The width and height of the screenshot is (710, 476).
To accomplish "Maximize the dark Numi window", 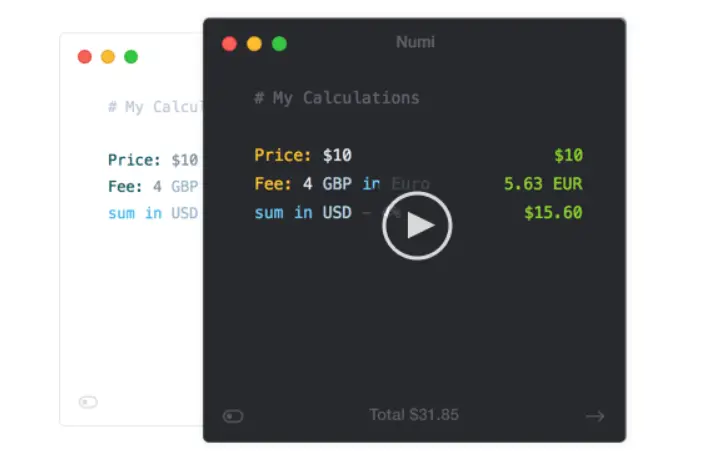I will [279, 44].
